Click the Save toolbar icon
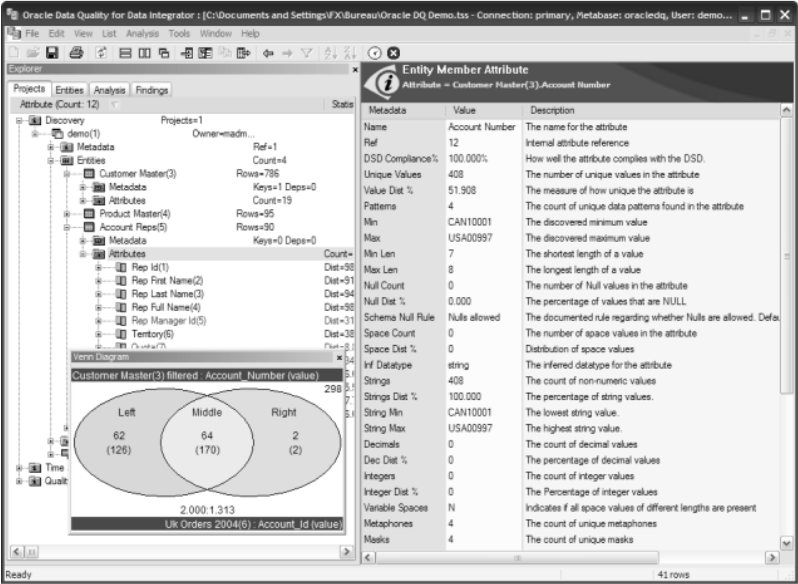The image size is (798, 584). click(x=52, y=53)
